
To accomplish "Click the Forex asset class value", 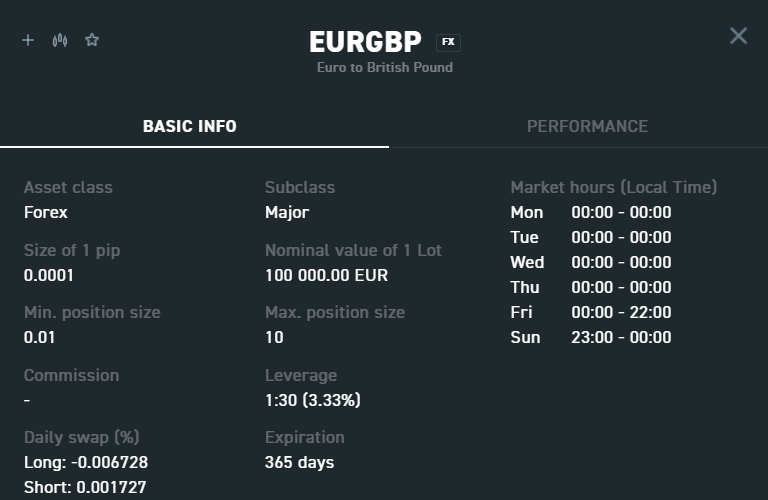I will pyautogui.click(x=46, y=212).
